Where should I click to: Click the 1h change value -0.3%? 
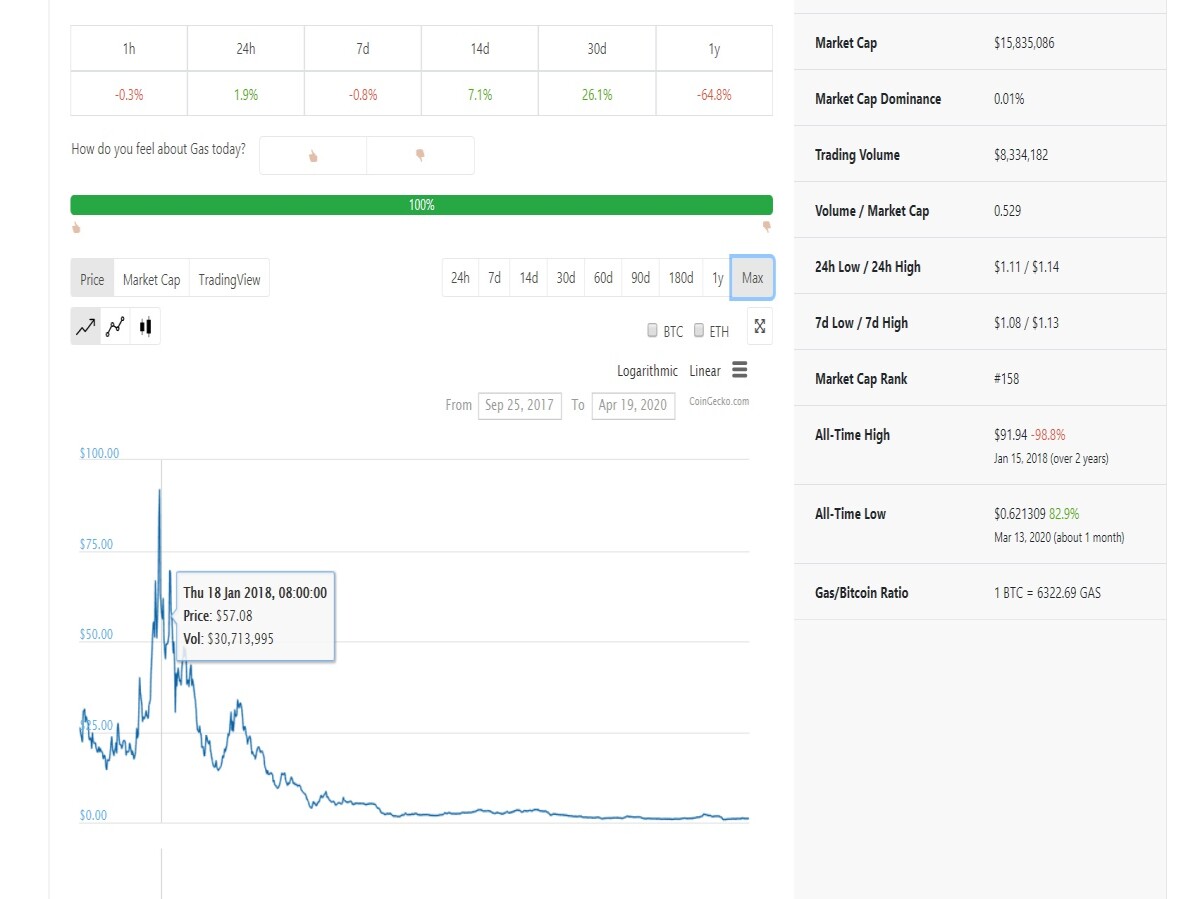(129, 95)
